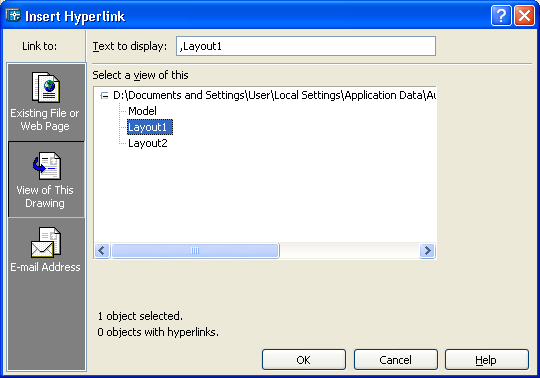
Task: Select the View of This Drawing icon
Action: [46, 166]
